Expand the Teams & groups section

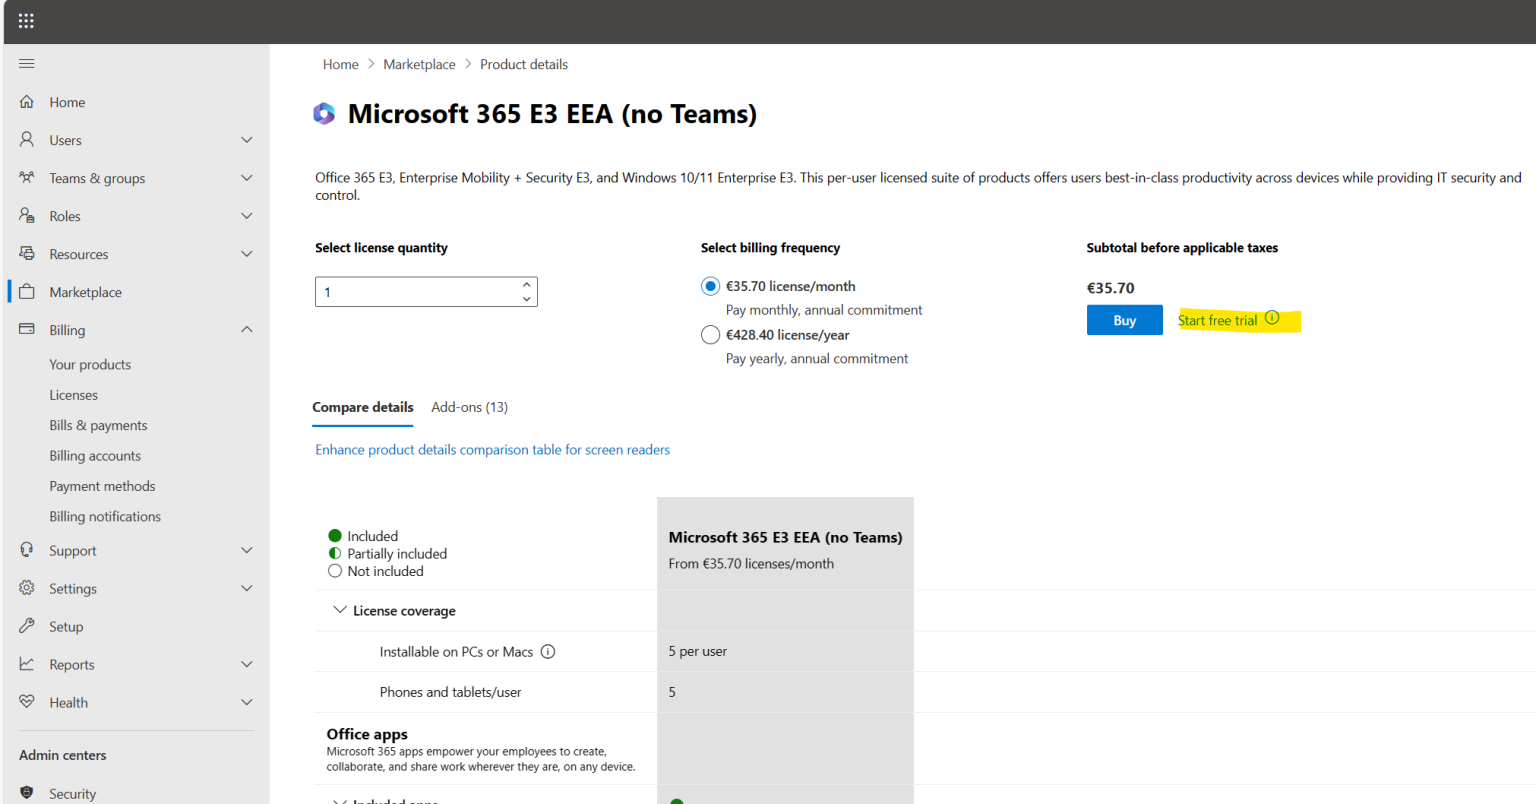tap(246, 177)
